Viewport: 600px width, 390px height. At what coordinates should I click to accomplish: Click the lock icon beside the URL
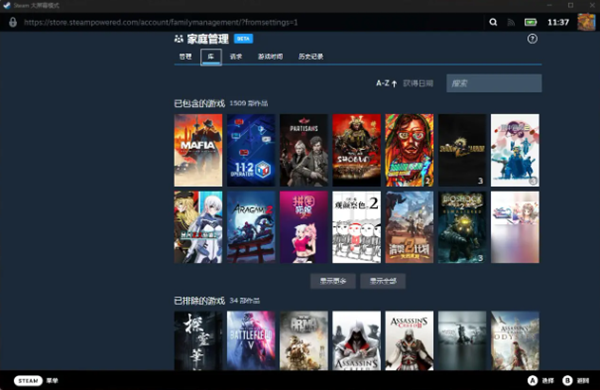tap(13, 22)
